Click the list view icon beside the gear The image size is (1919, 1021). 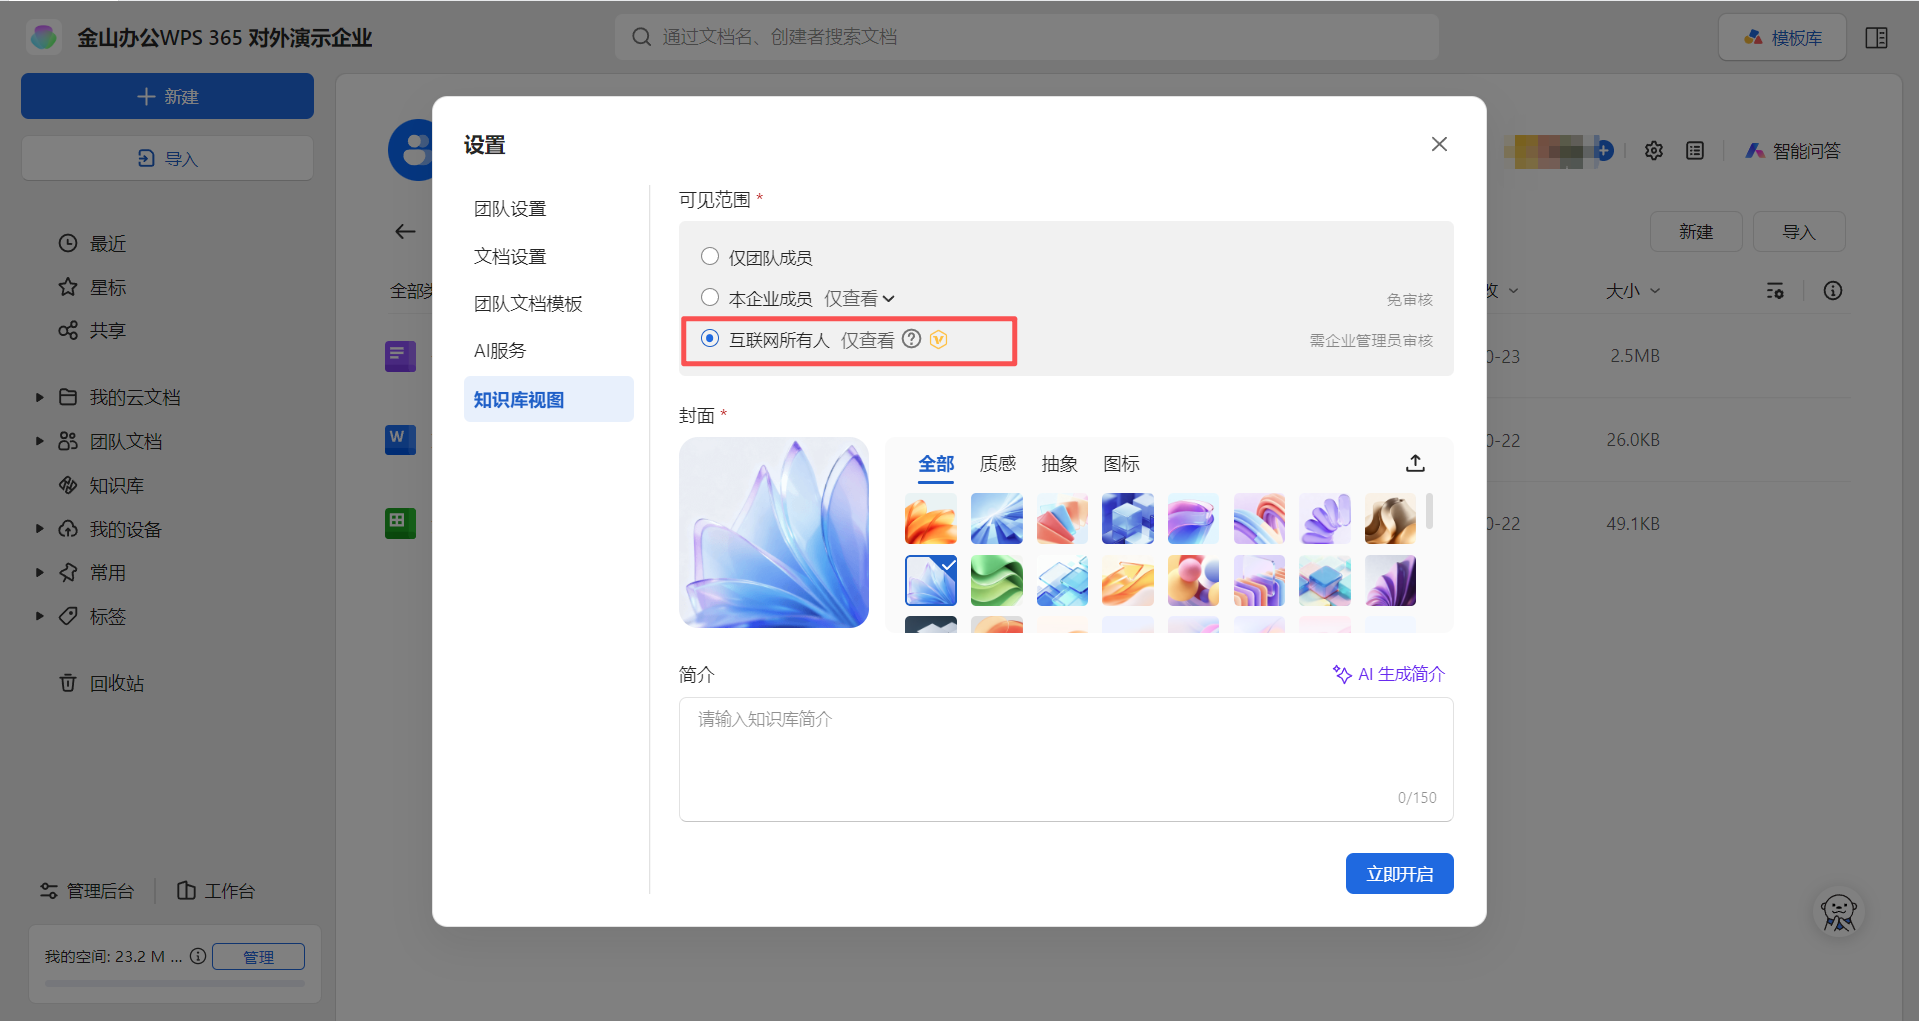coord(1695,151)
